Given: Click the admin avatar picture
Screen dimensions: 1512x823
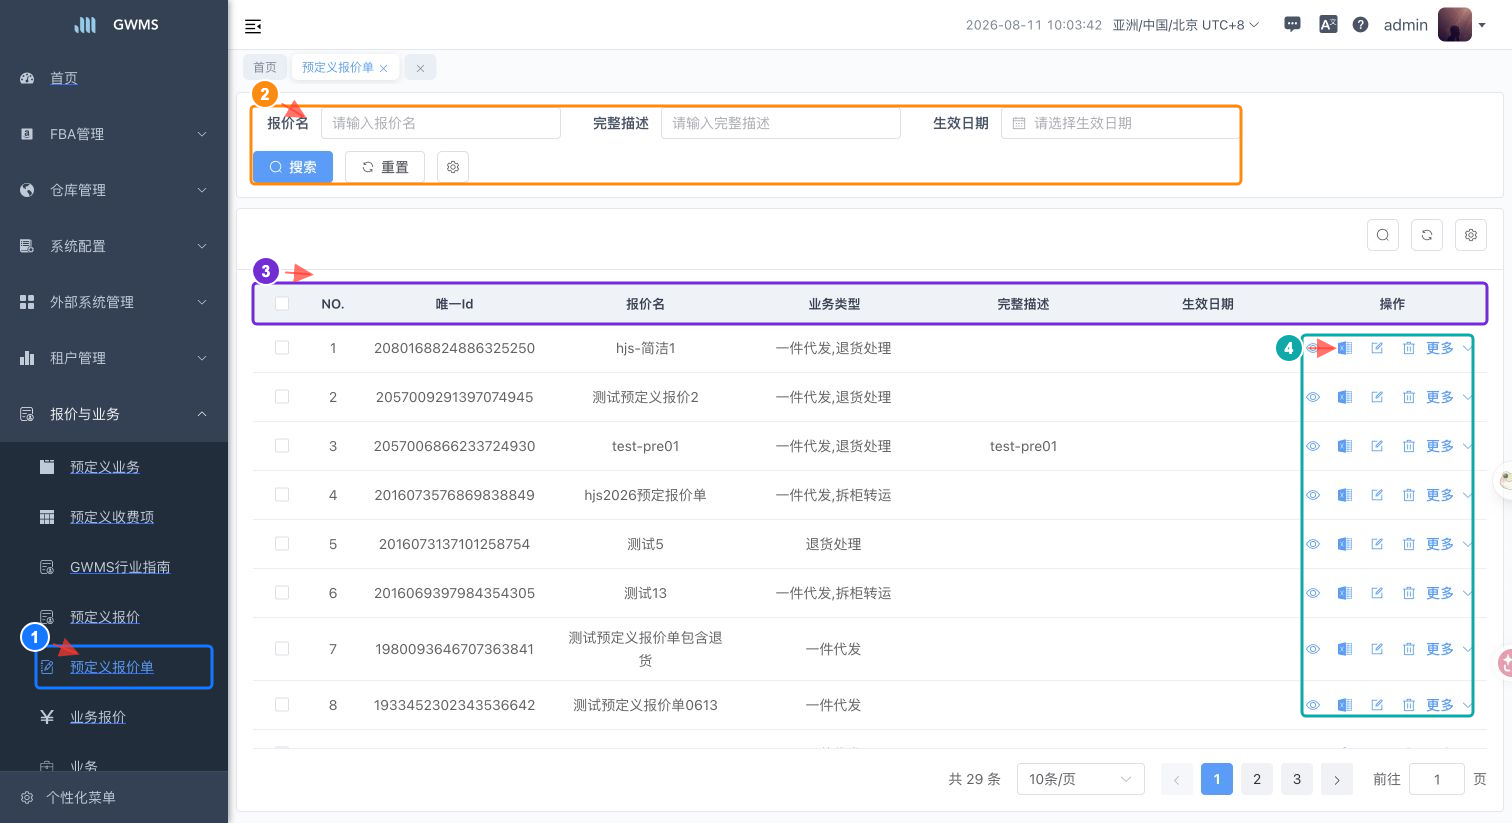Looking at the screenshot, I should tap(1455, 25).
